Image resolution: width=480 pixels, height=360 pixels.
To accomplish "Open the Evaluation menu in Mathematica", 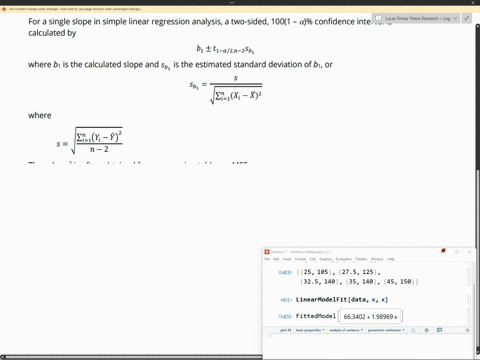I will [x=344, y=259].
